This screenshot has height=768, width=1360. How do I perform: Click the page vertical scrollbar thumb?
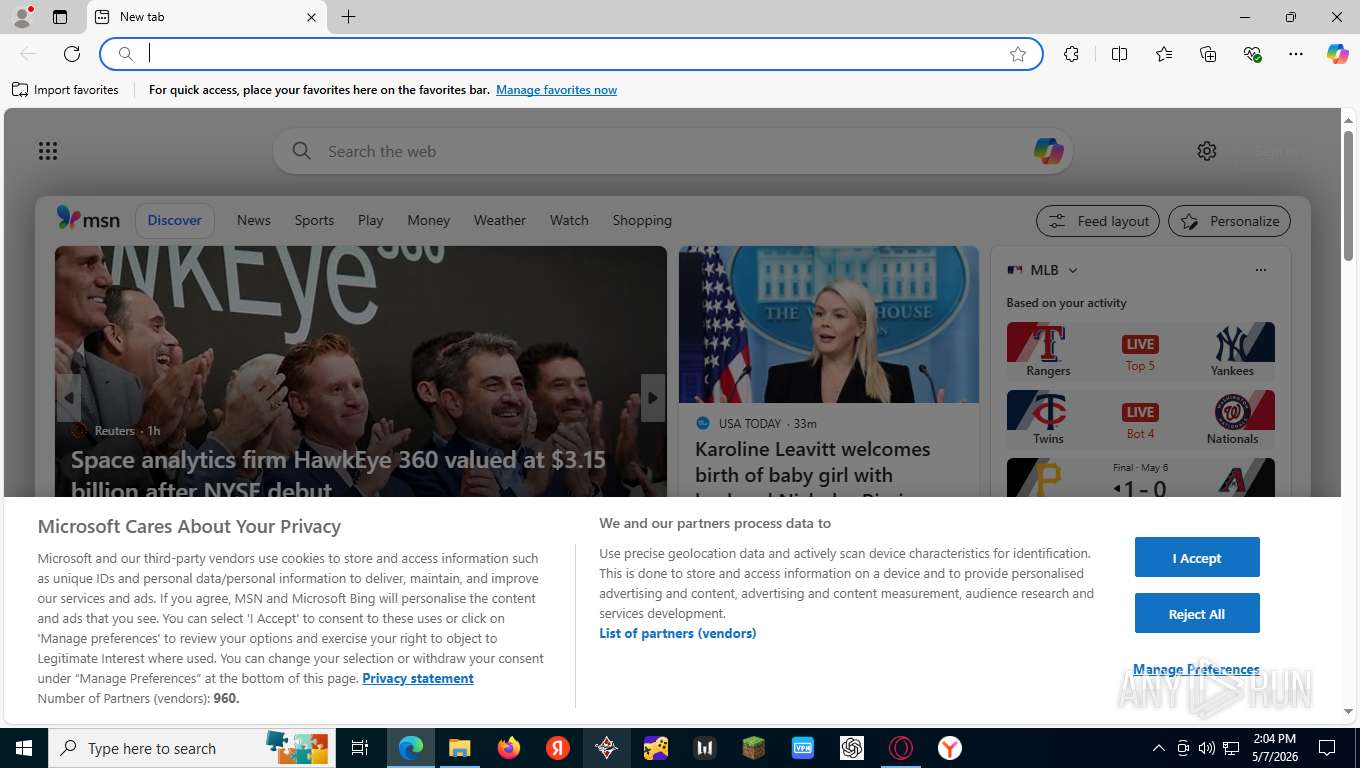click(x=1348, y=195)
